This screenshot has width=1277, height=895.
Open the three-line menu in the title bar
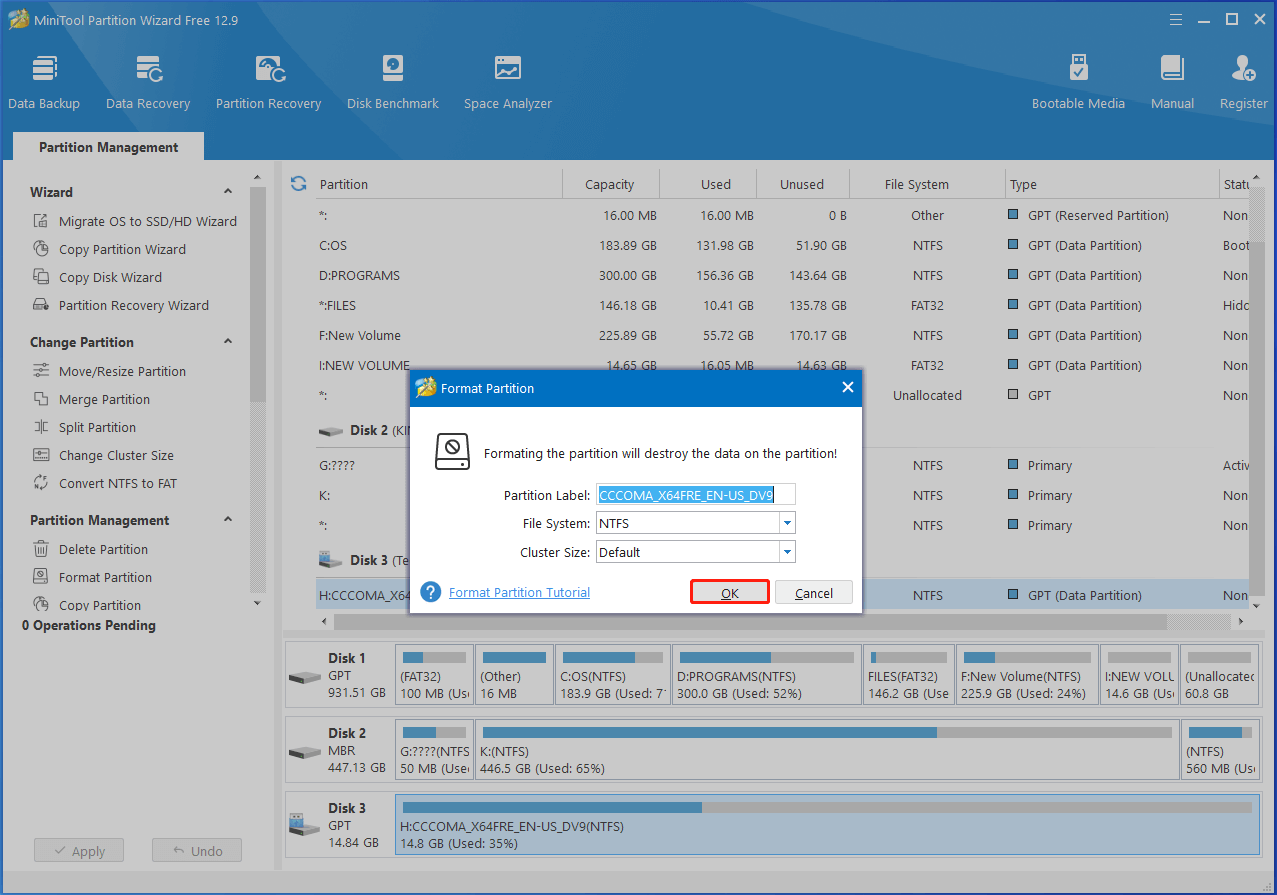1176,19
